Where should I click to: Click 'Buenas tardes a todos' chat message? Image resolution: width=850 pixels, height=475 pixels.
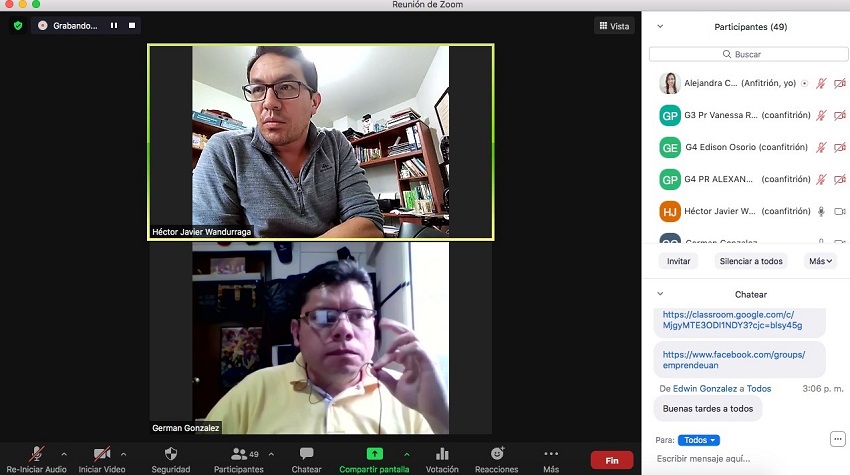pyautogui.click(x=707, y=409)
